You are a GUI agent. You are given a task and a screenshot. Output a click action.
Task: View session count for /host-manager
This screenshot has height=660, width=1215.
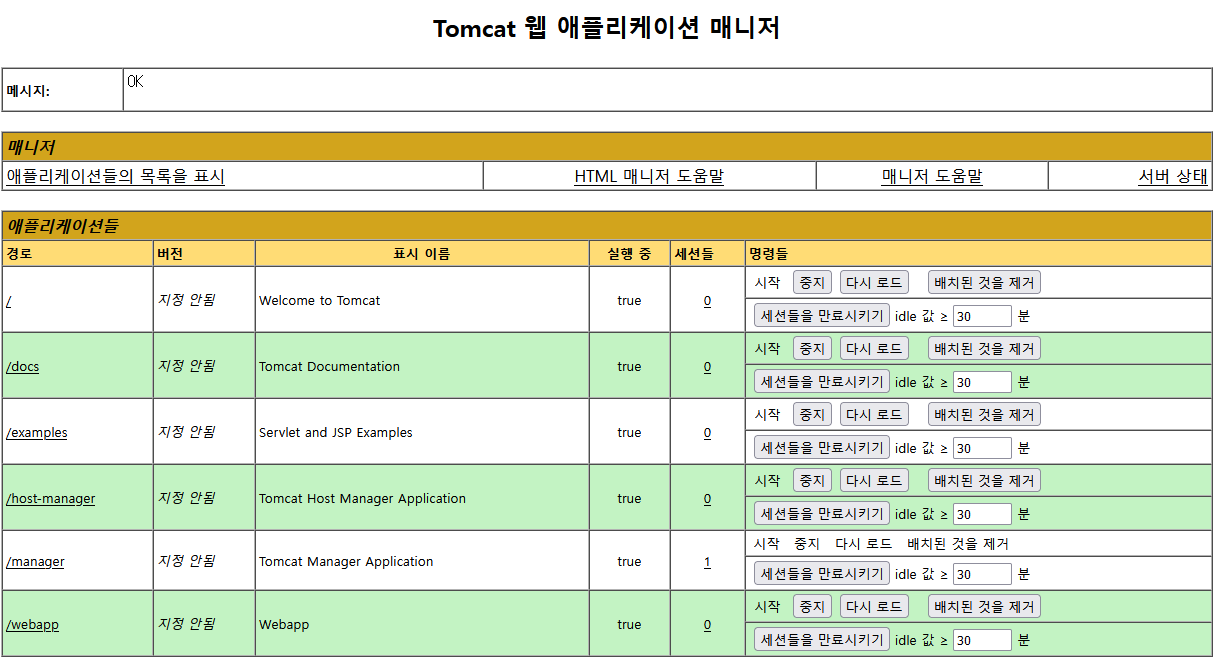[x=707, y=499]
